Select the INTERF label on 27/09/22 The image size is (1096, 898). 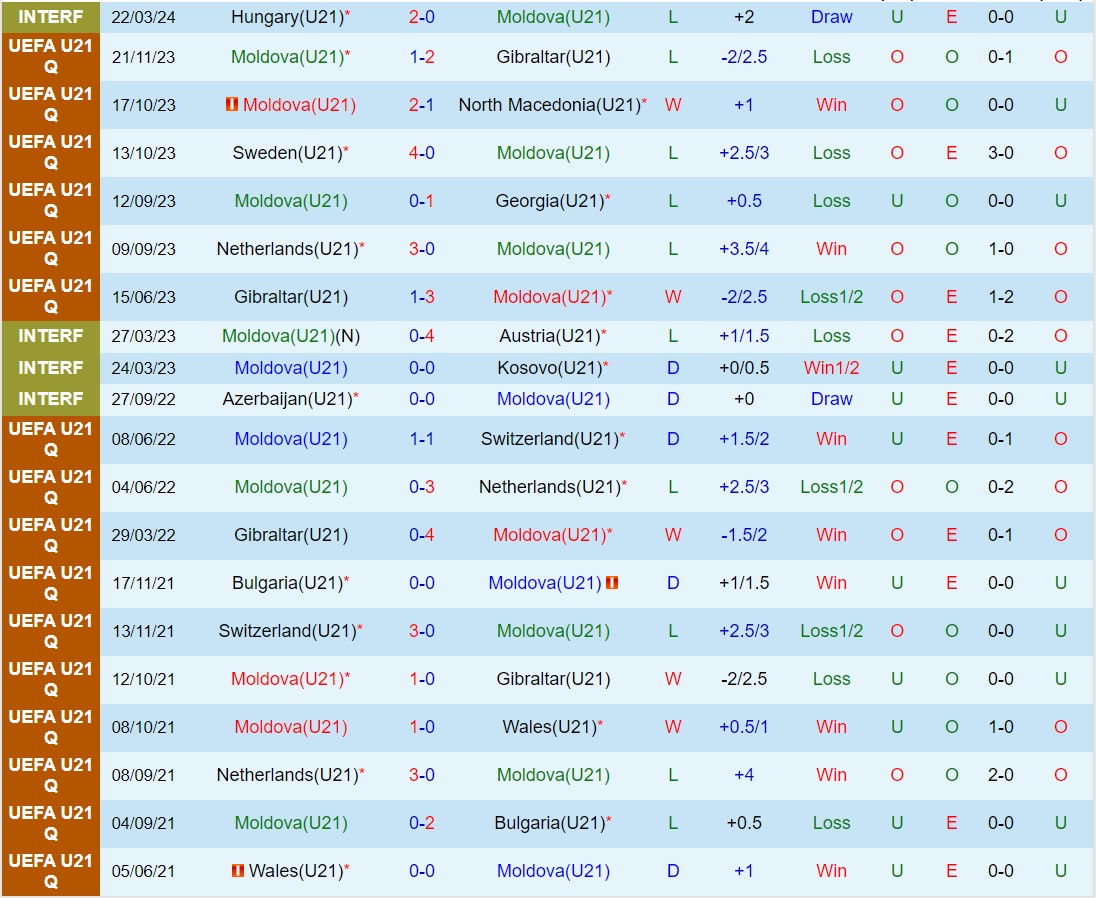click(50, 399)
